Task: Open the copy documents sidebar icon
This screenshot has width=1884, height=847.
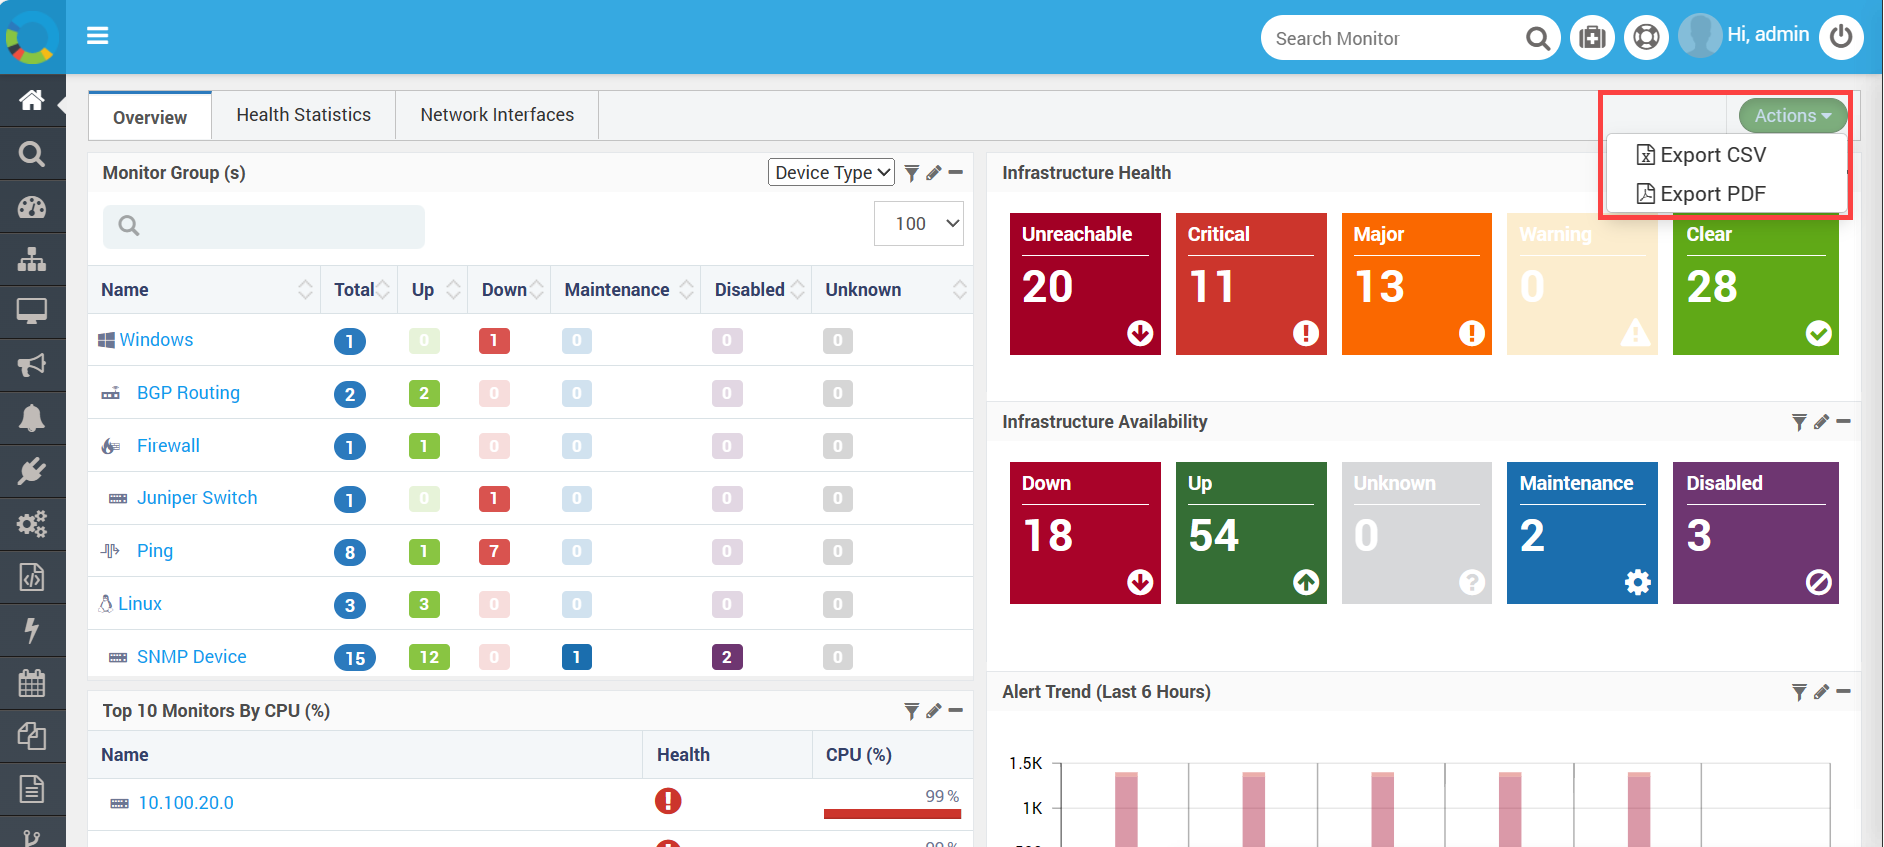Action: [32, 736]
